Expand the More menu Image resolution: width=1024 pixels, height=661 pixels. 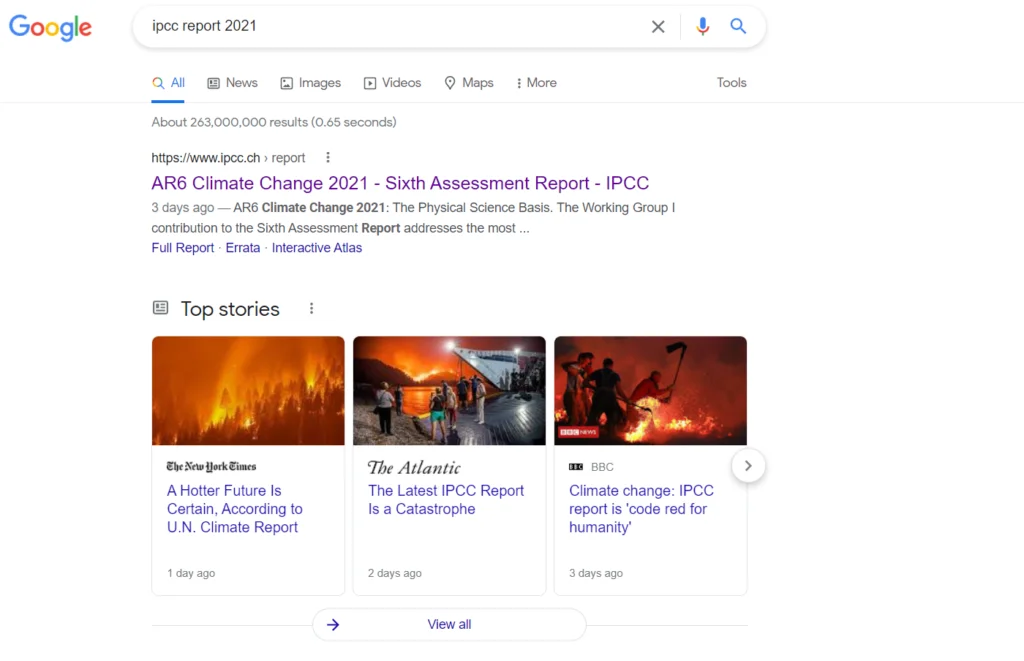[536, 83]
